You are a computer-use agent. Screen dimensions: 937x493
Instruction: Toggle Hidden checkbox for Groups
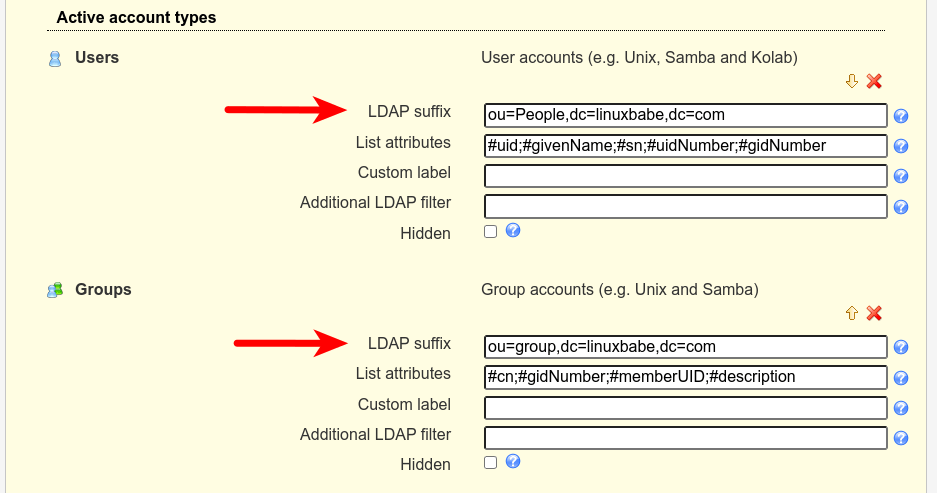pyautogui.click(x=490, y=463)
